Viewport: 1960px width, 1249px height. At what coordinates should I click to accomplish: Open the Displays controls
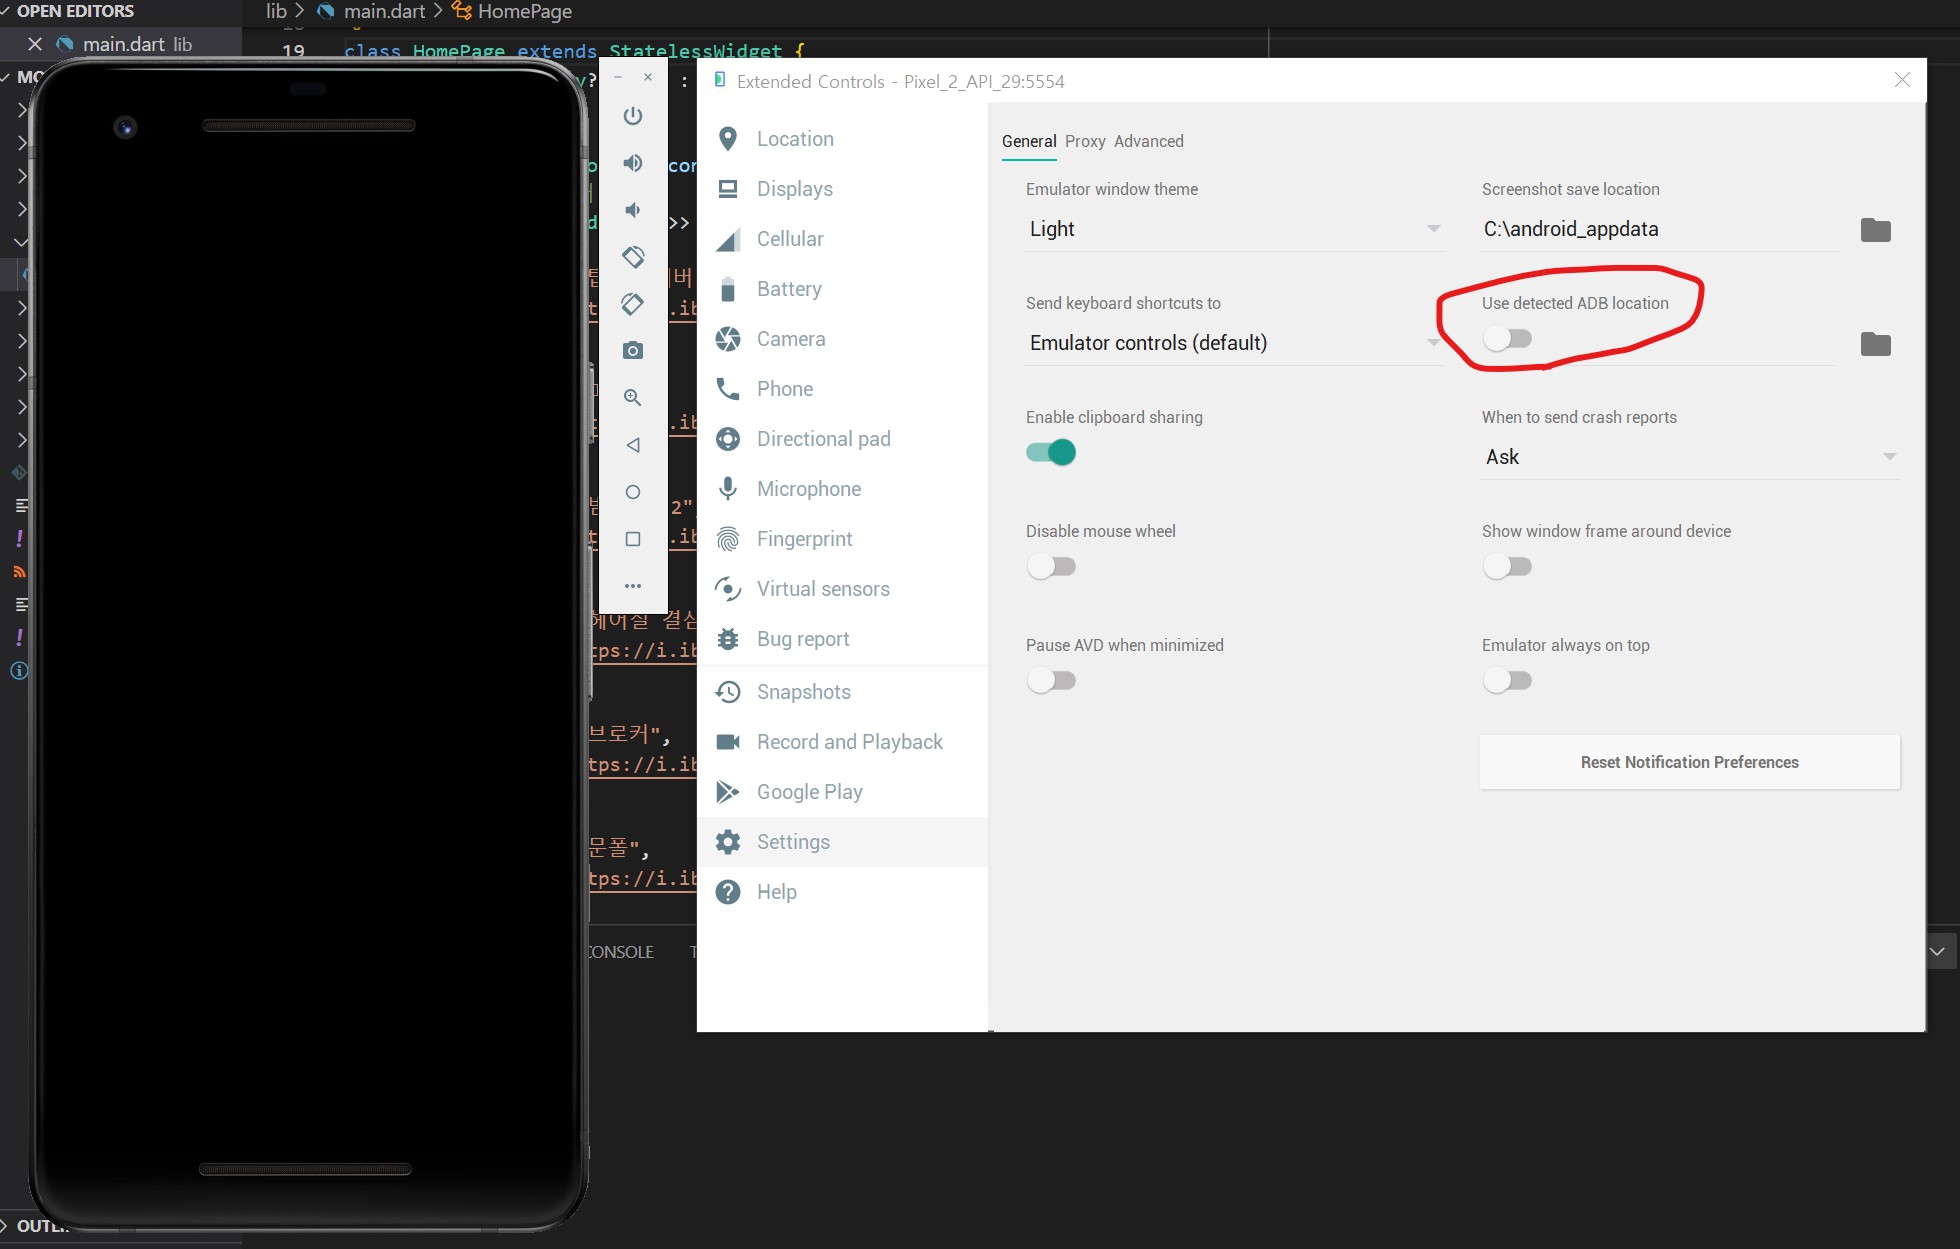click(x=842, y=189)
